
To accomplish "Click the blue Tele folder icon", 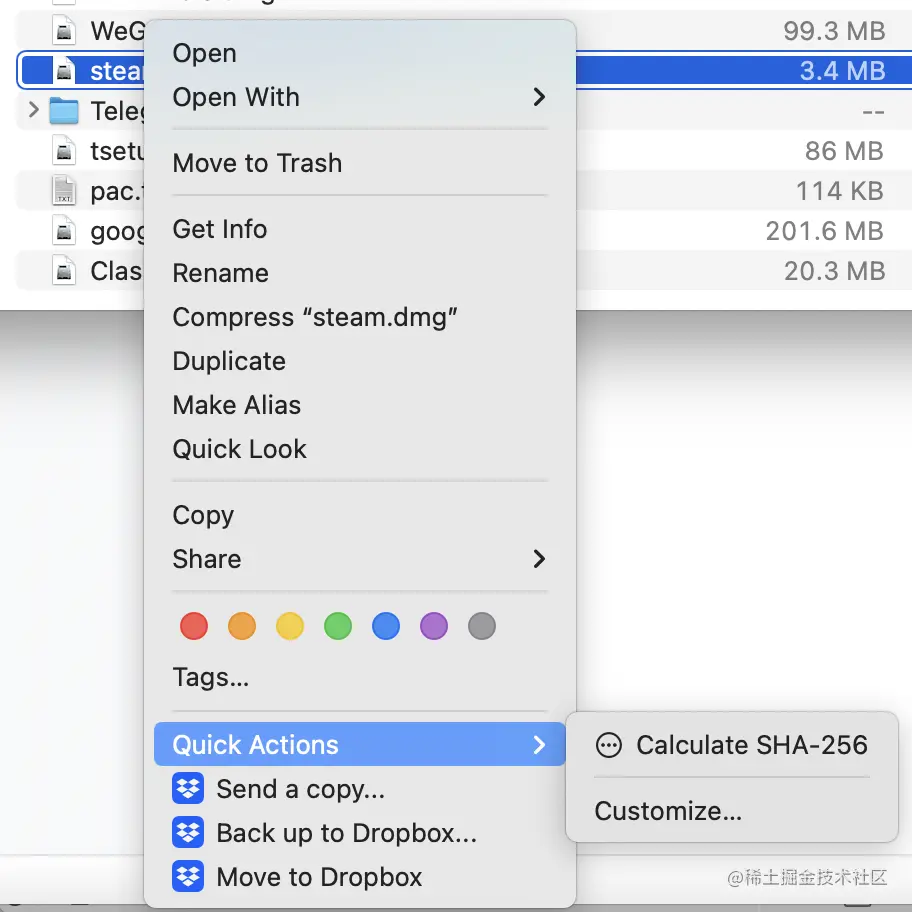I will (x=64, y=111).
